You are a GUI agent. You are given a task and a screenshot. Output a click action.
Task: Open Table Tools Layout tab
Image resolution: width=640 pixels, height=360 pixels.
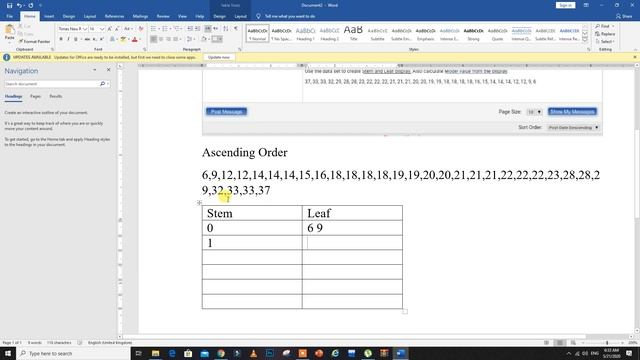(x=240, y=16)
